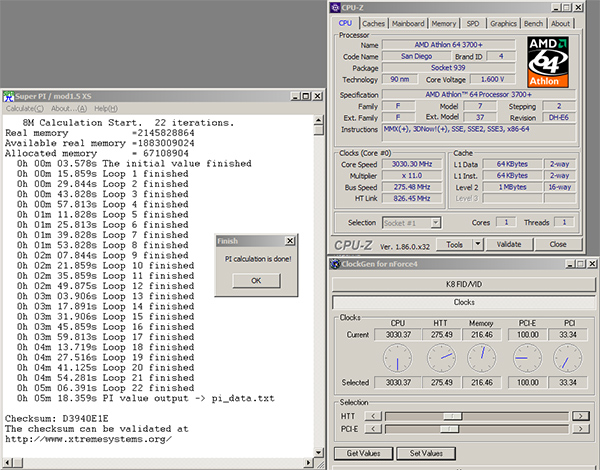
Task: Click the Validate button in CPU-Z
Action: point(509,245)
